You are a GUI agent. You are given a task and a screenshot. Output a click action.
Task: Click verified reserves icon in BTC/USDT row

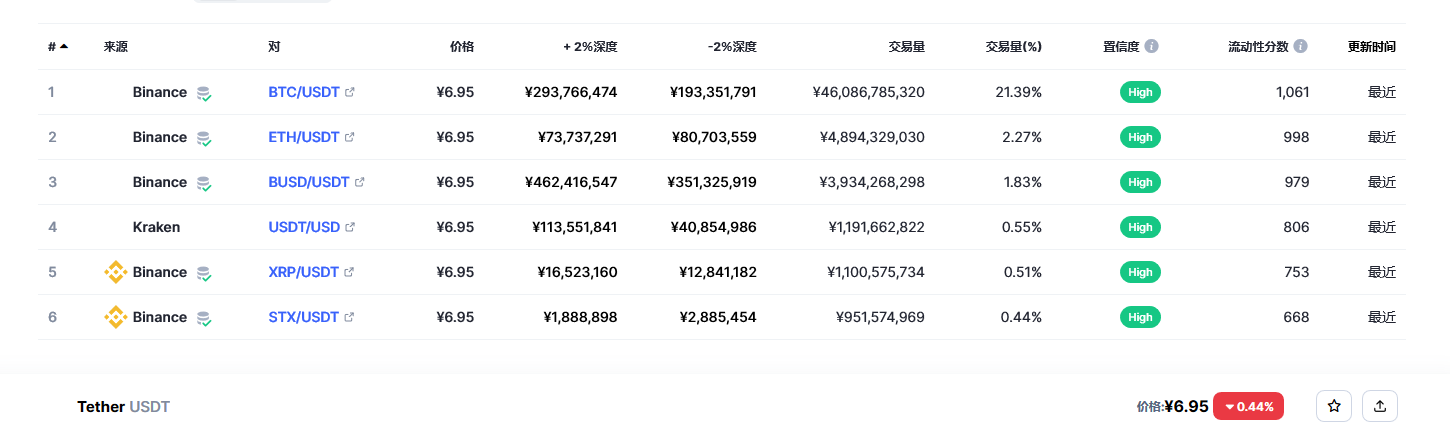click(x=204, y=93)
